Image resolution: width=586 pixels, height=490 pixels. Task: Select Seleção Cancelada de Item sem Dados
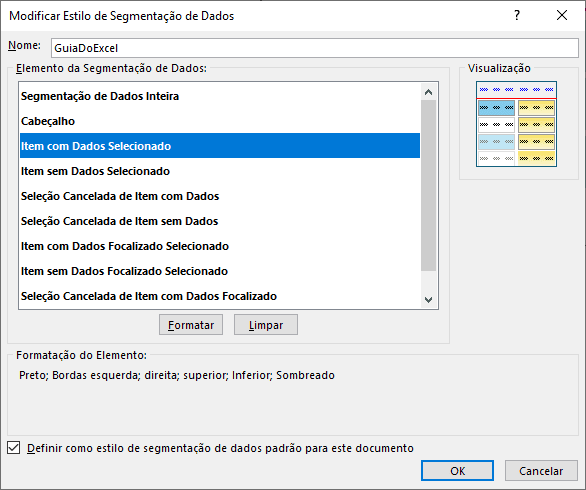(x=220, y=221)
